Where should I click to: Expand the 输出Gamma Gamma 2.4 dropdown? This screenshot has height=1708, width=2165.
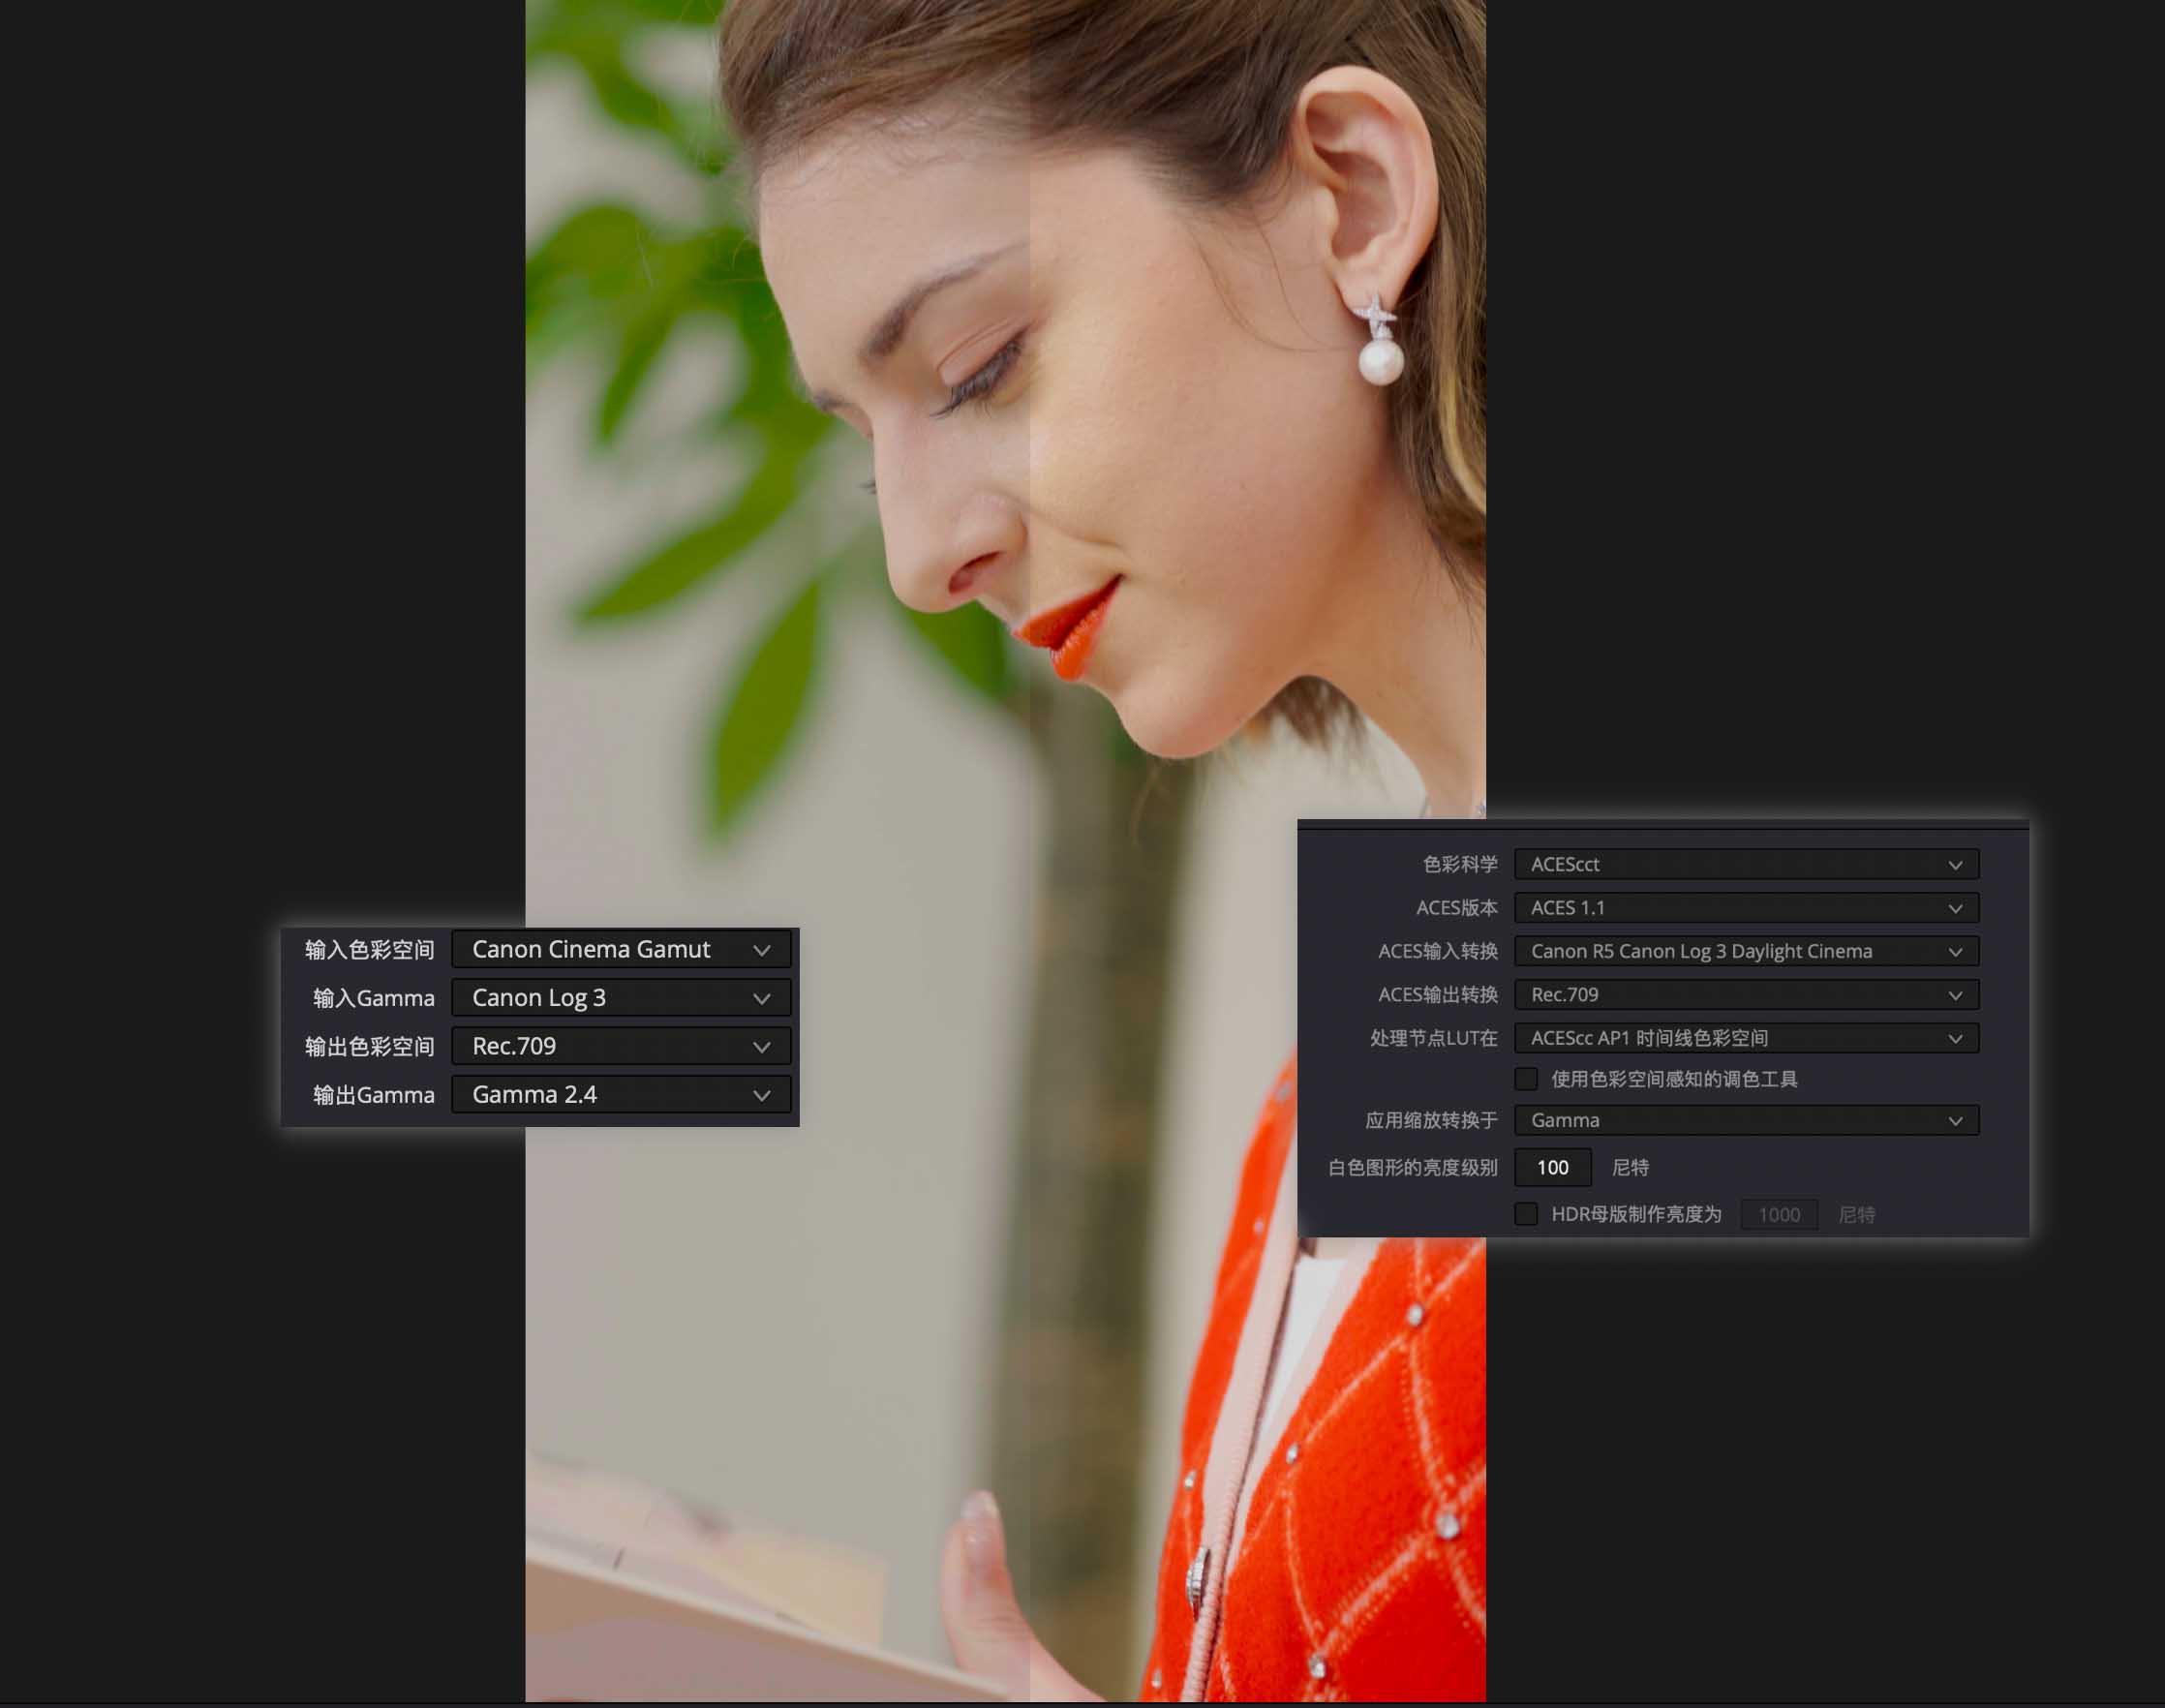tap(620, 1094)
